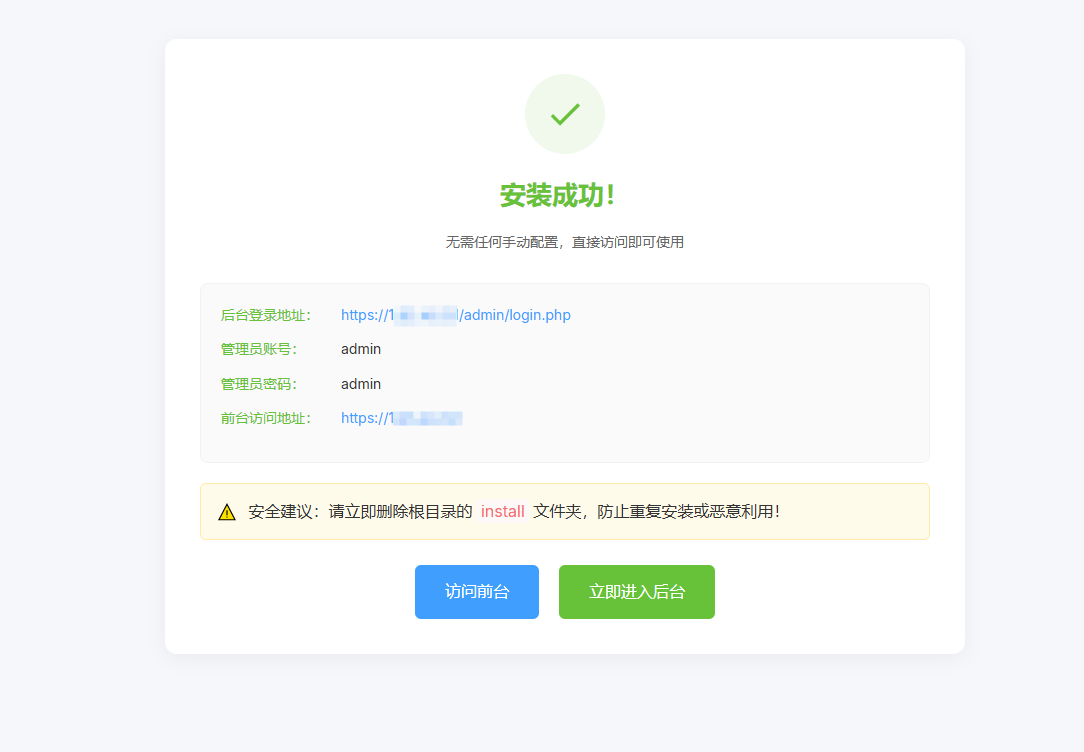
Task: Click the 安装成功 heading text
Action: (x=565, y=196)
